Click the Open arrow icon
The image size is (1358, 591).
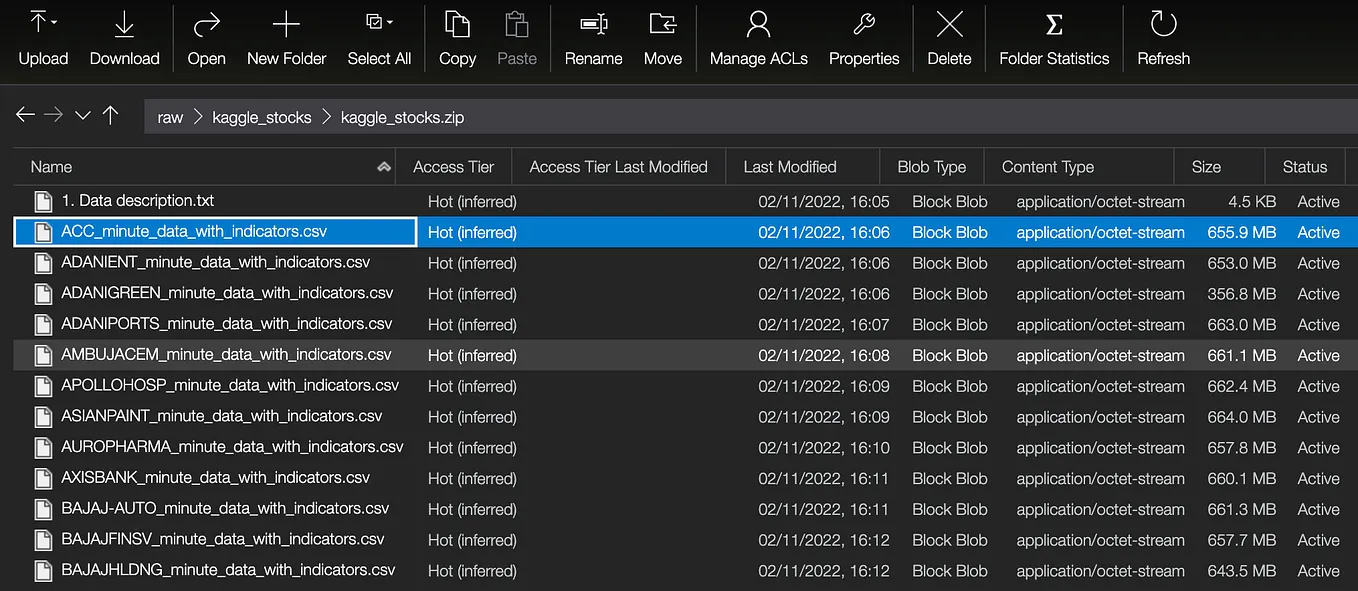click(x=206, y=24)
